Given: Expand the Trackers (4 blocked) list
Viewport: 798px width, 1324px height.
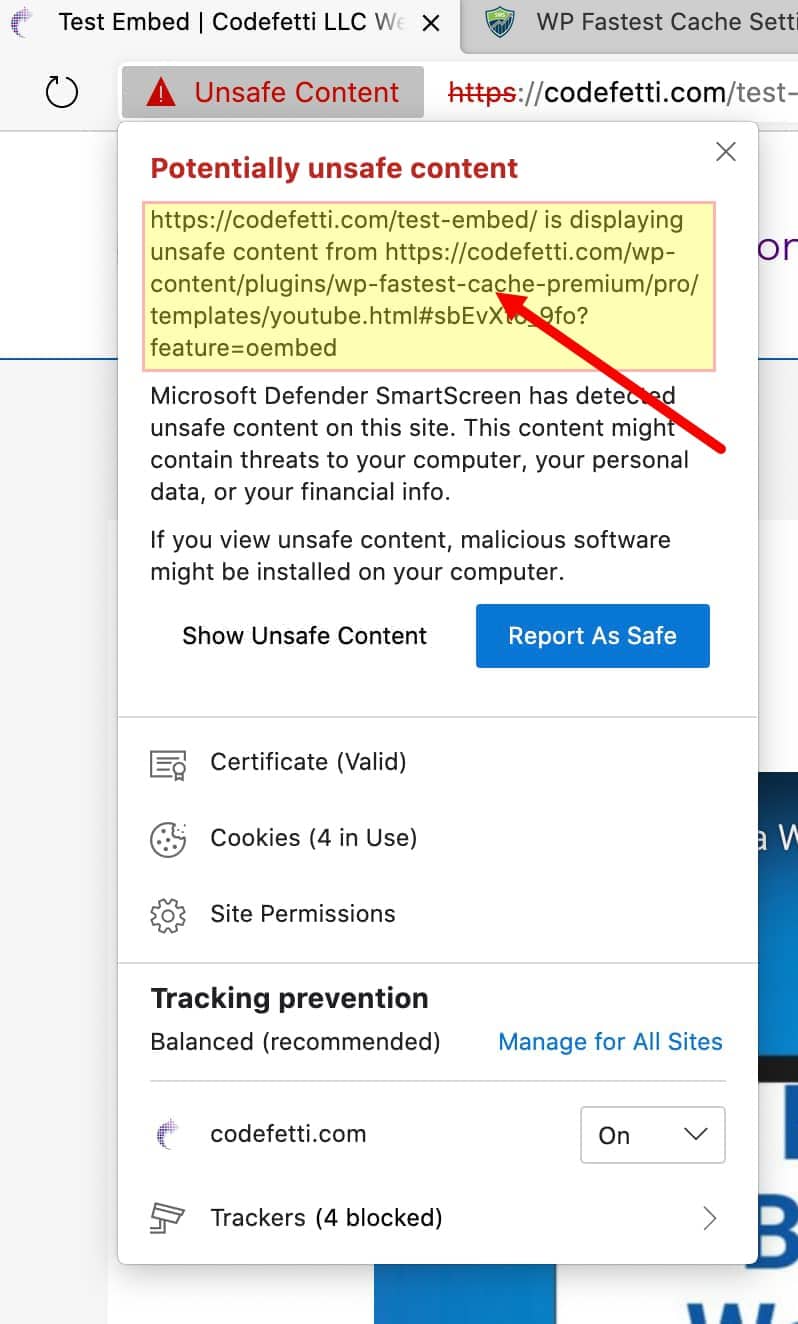Looking at the screenshot, I should [x=710, y=1218].
